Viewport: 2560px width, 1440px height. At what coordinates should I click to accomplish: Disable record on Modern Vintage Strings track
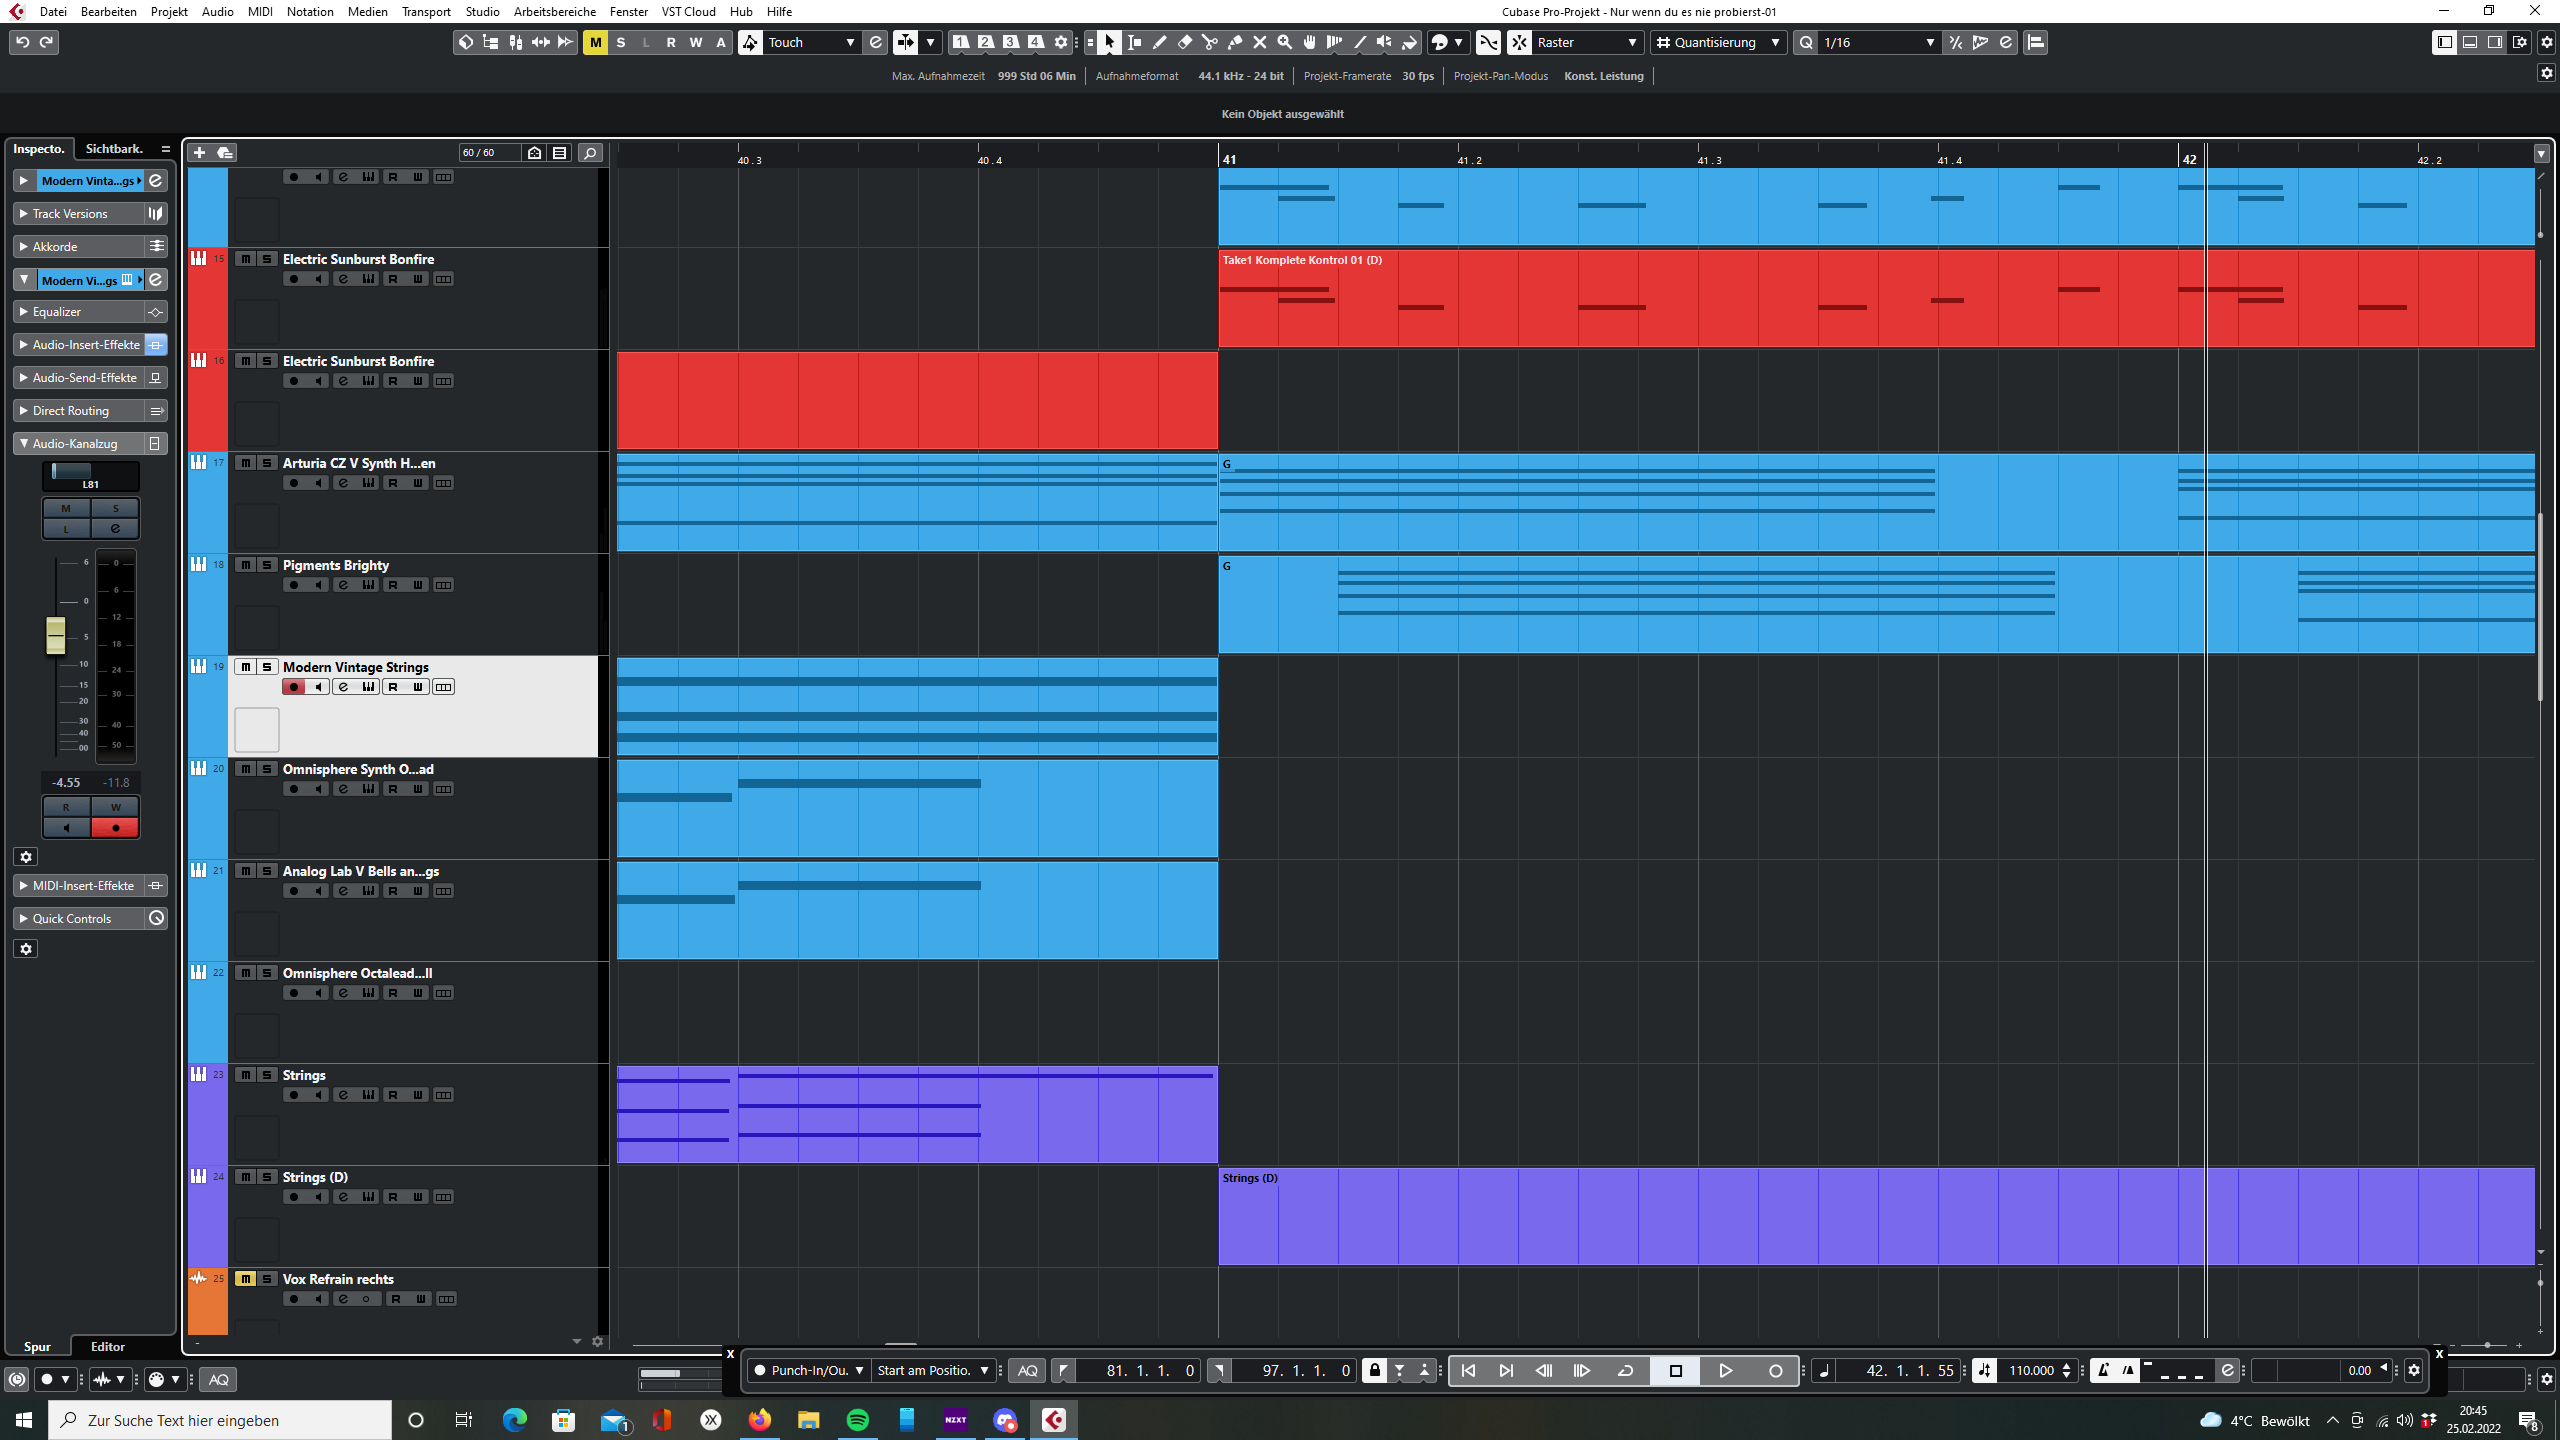(x=293, y=687)
